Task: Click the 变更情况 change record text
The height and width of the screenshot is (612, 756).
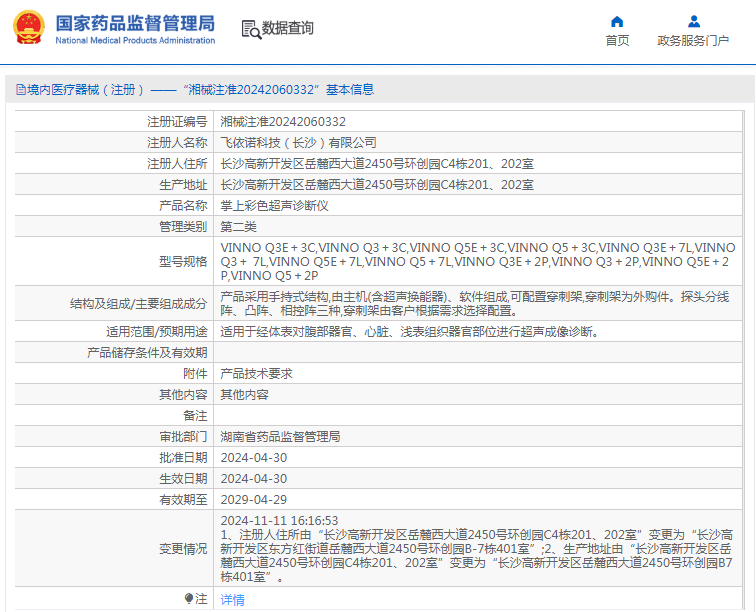Action: point(477,548)
